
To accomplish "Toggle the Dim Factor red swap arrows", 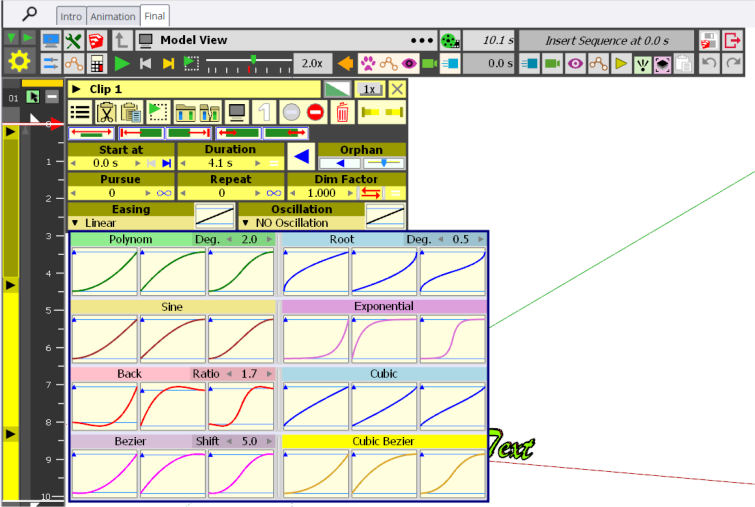I will pos(371,192).
